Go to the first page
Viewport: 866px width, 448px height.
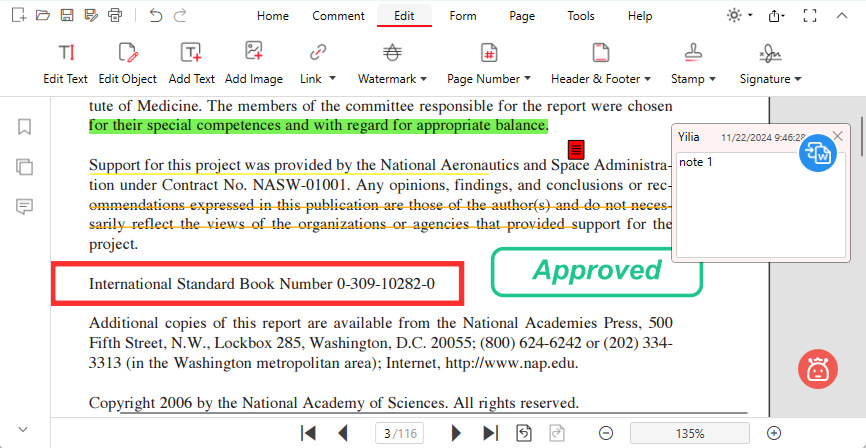308,433
